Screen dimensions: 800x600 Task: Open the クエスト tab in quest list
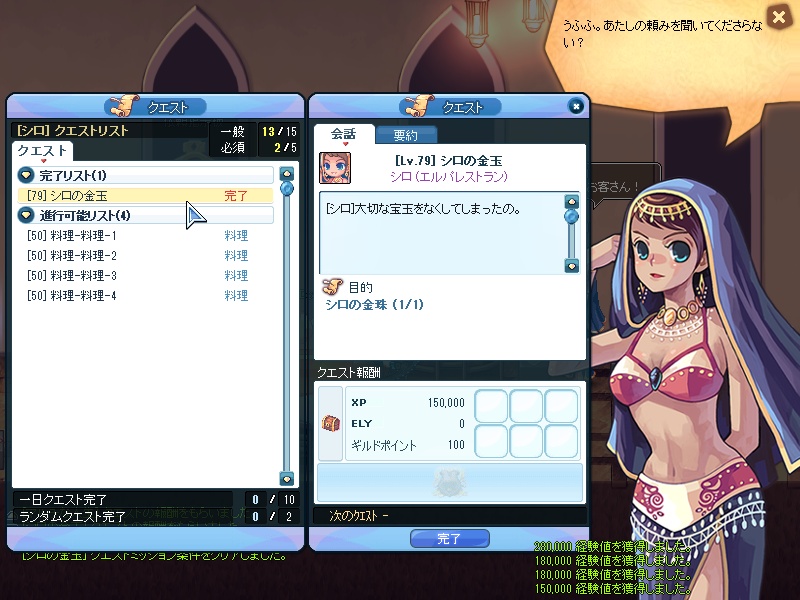(x=42, y=151)
